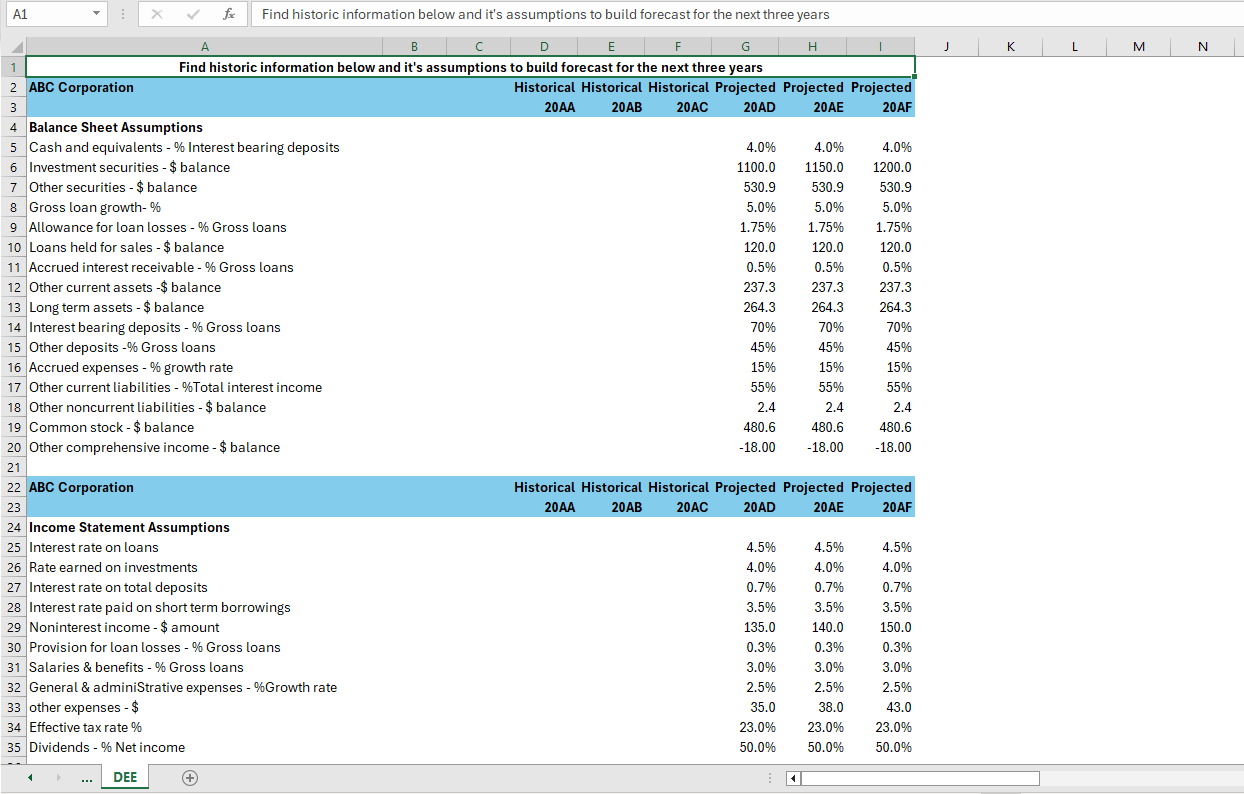1244x794 pixels.
Task: Select column A header
Action: [x=205, y=46]
